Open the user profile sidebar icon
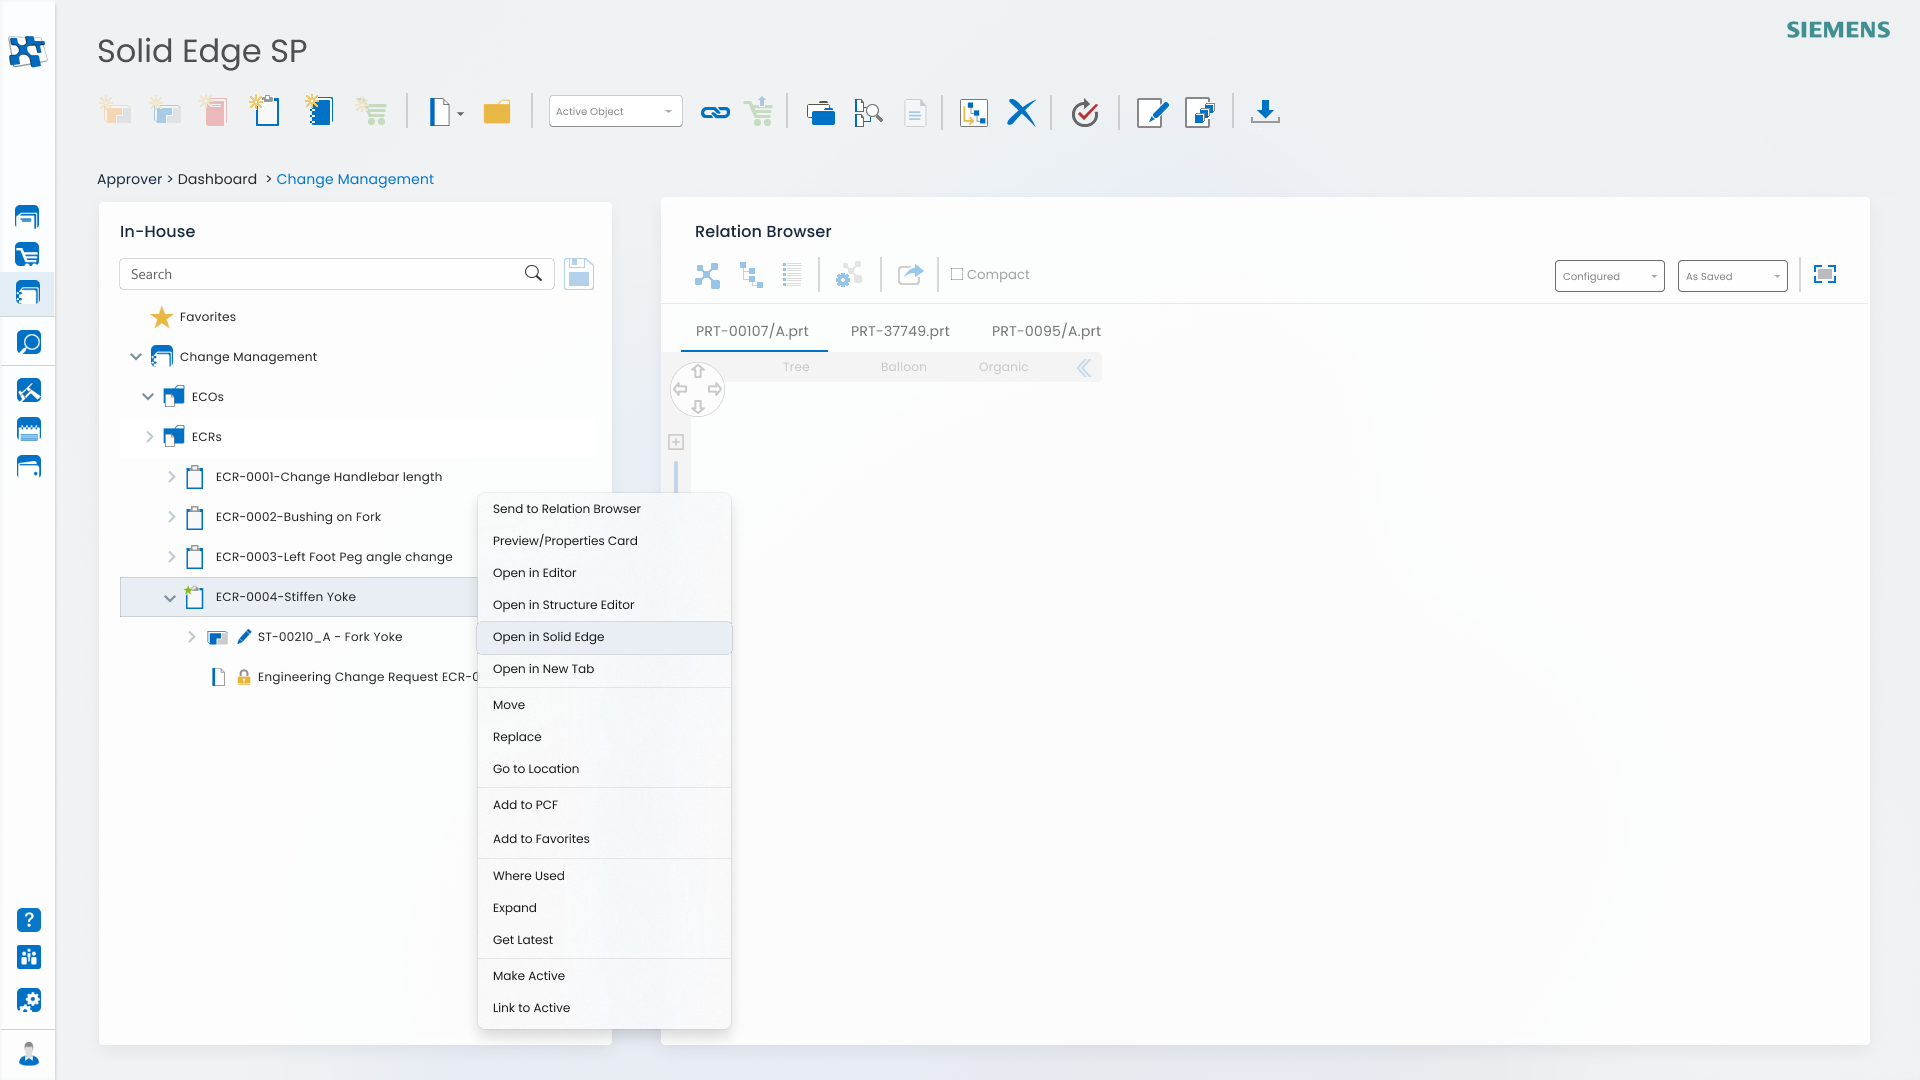The image size is (1920, 1080). point(29,1054)
